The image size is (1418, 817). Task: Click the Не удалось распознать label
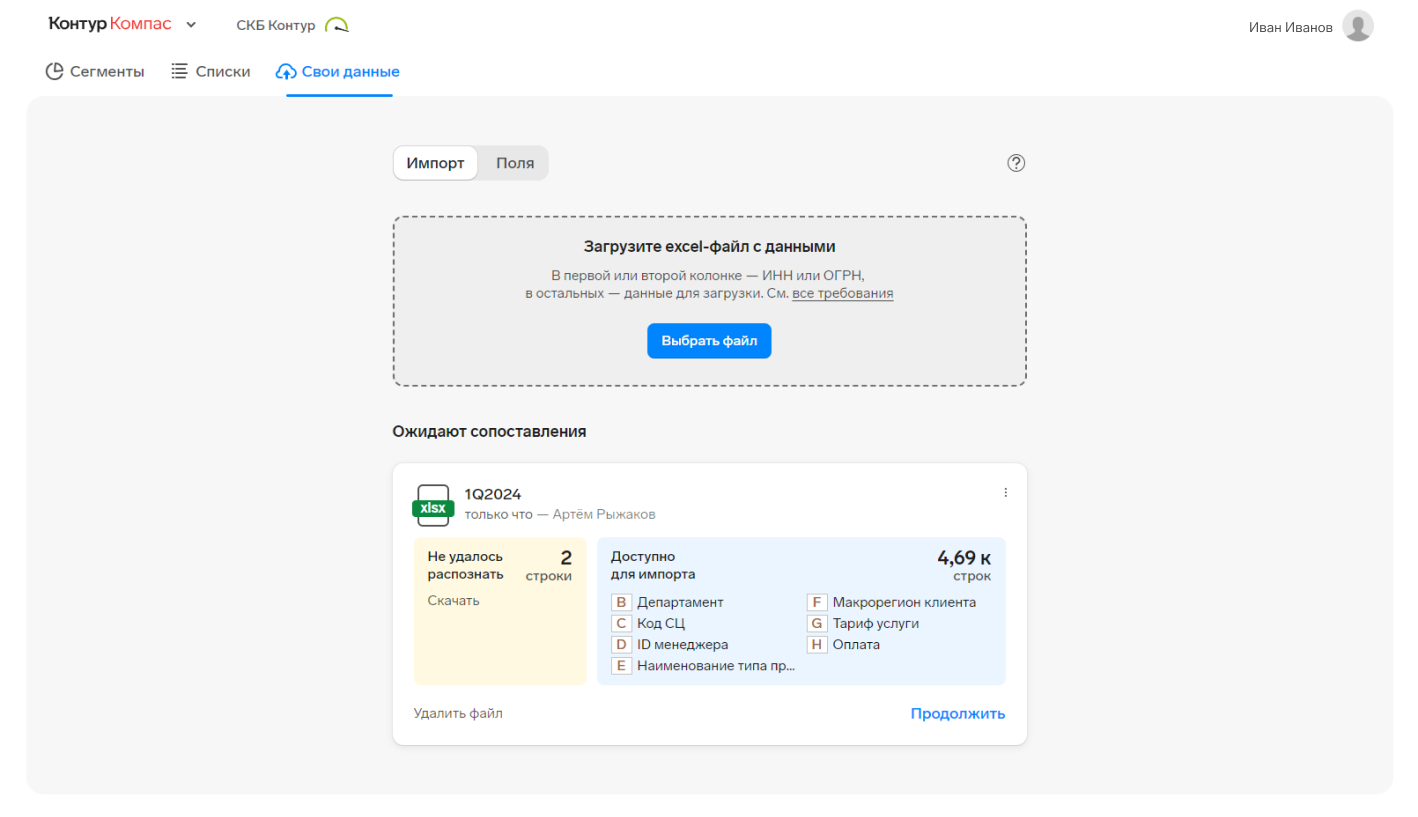point(465,565)
